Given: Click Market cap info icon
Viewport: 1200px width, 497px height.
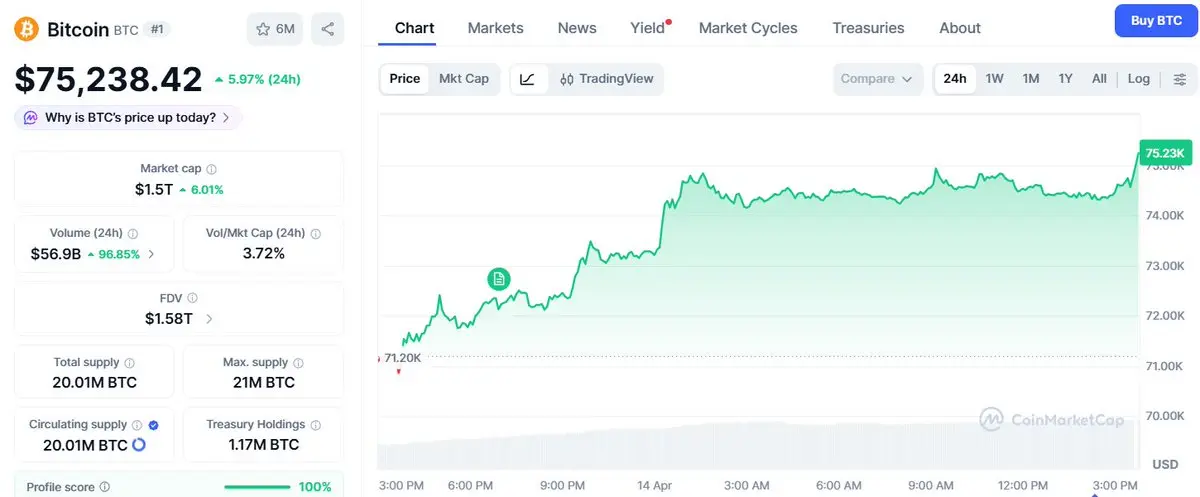Looking at the screenshot, I should (x=211, y=170).
